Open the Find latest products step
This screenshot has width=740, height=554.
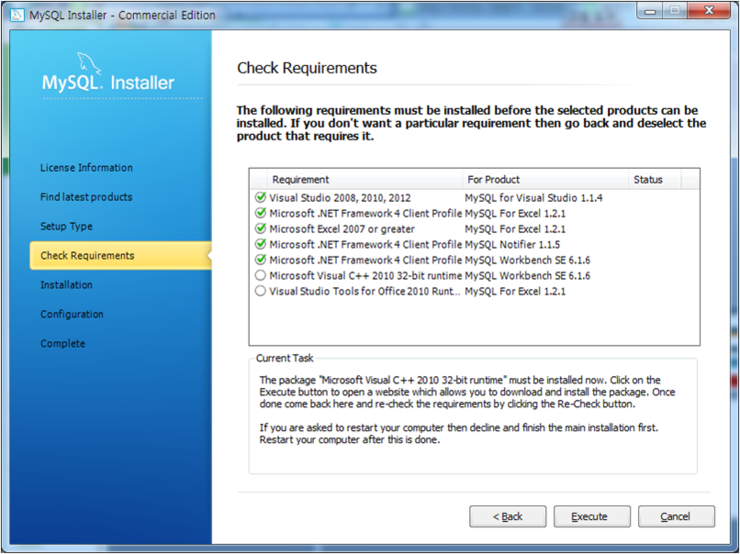[x=86, y=197]
